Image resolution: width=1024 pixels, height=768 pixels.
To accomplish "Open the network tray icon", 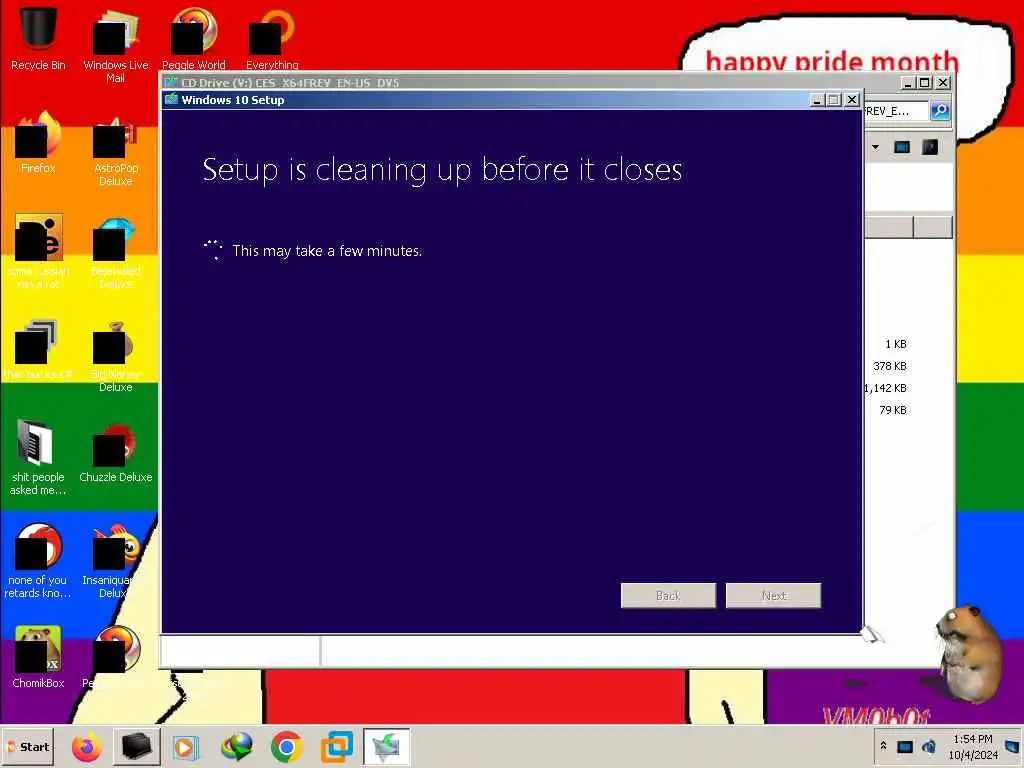I will 905,746.
